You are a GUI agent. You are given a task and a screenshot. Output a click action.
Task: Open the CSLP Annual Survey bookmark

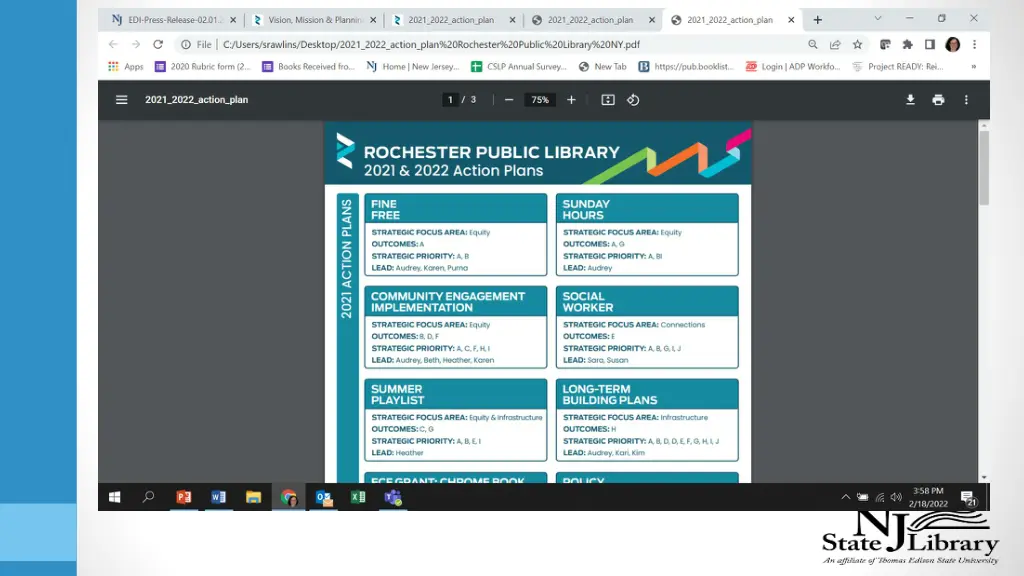519,67
